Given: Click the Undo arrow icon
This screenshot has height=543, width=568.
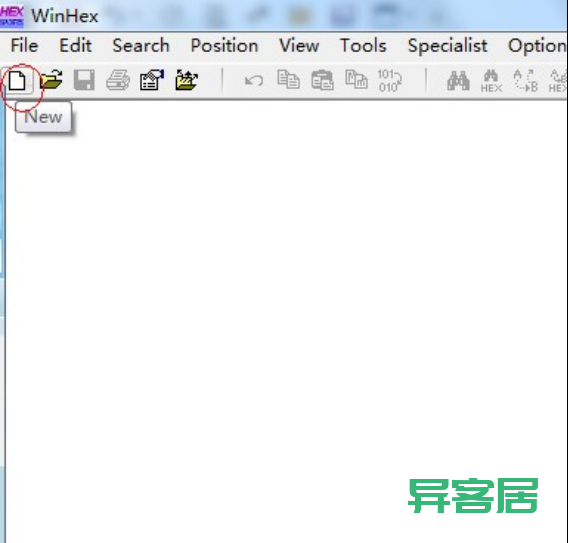Looking at the screenshot, I should pyautogui.click(x=254, y=80).
